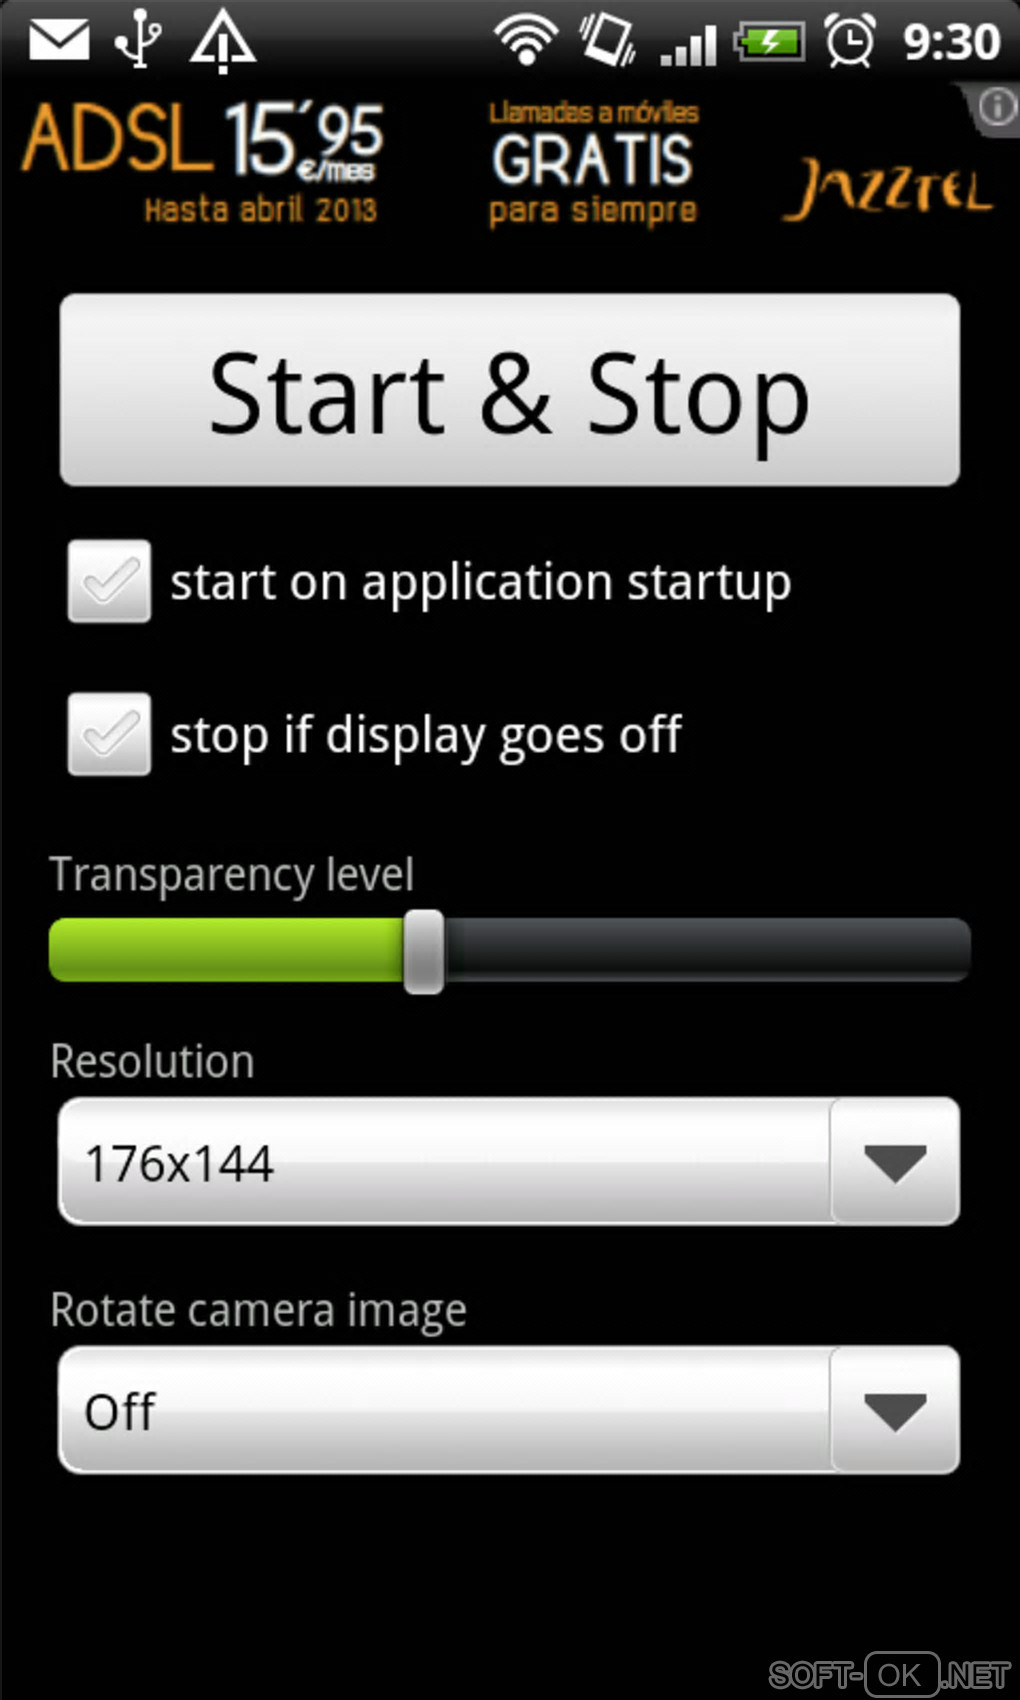Tap the screen rotation status icon
The image size is (1020, 1700).
tap(607, 40)
